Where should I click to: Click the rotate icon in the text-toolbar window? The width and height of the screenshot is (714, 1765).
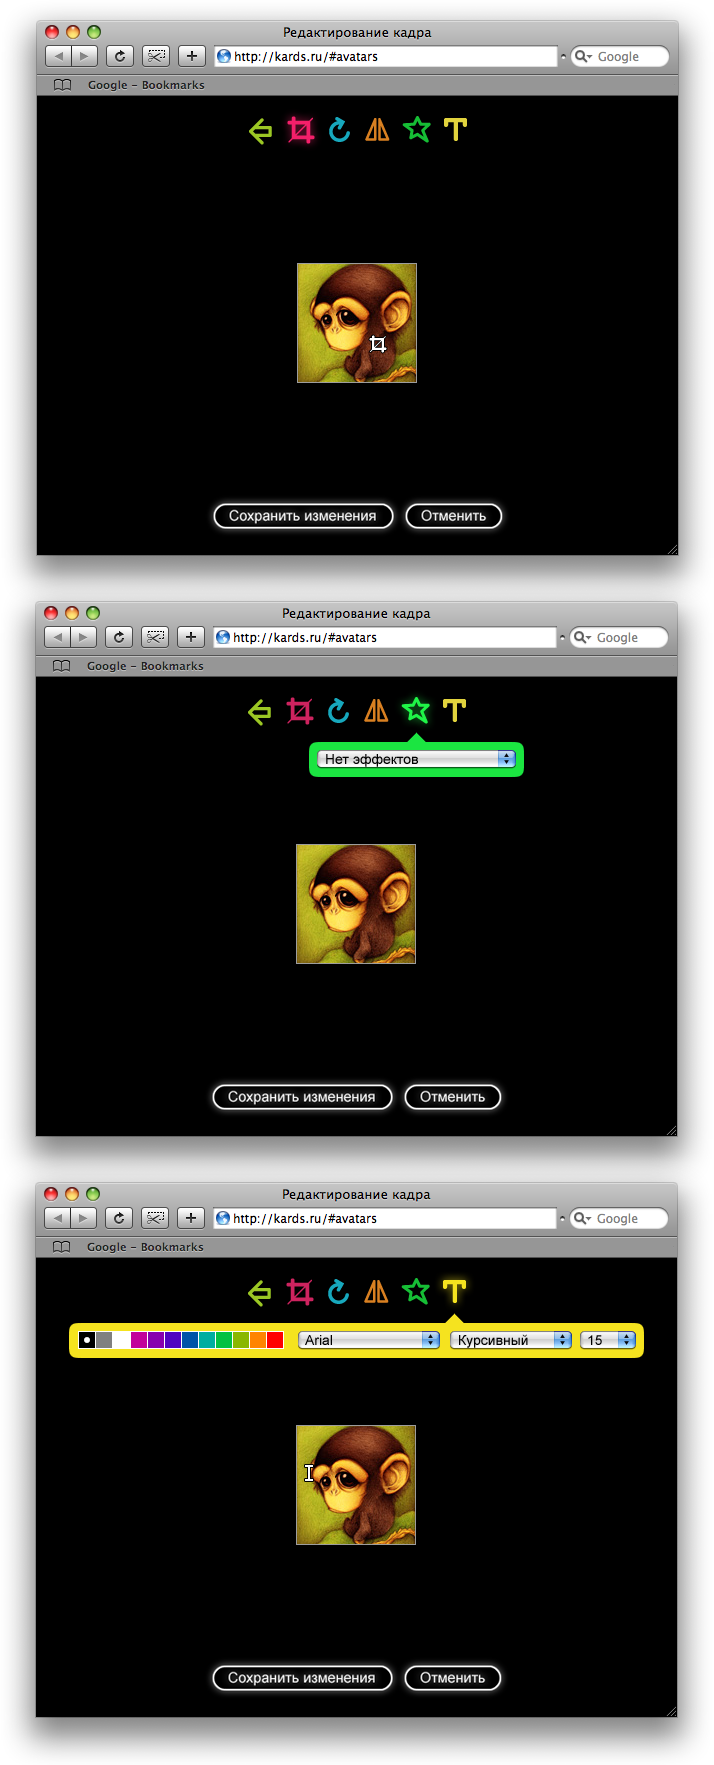338,1291
